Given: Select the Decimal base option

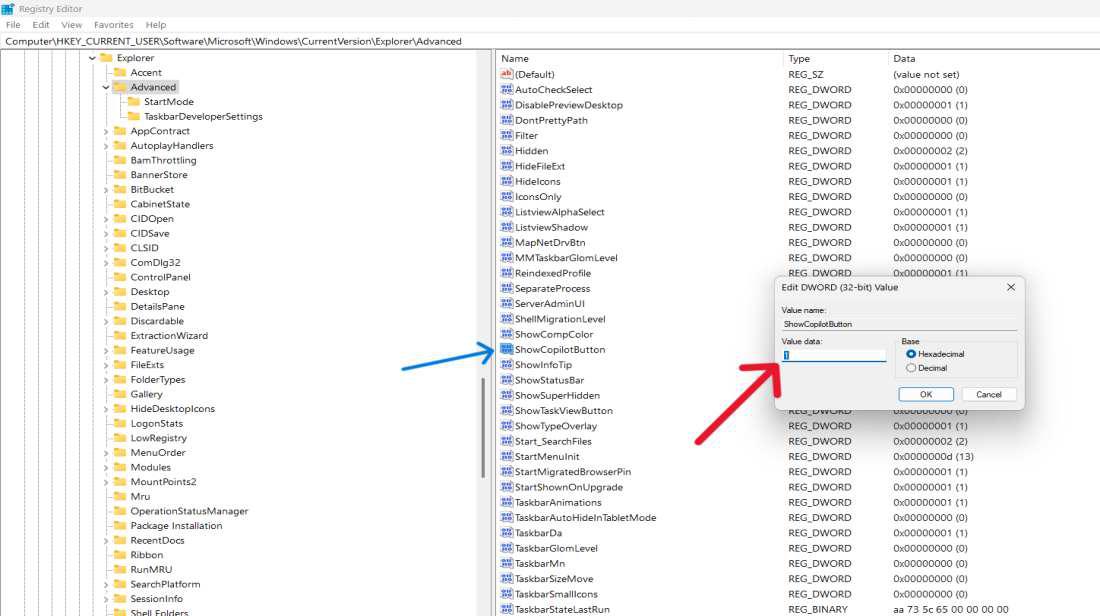Looking at the screenshot, I should pyautogui.click(x=911, y=368).
